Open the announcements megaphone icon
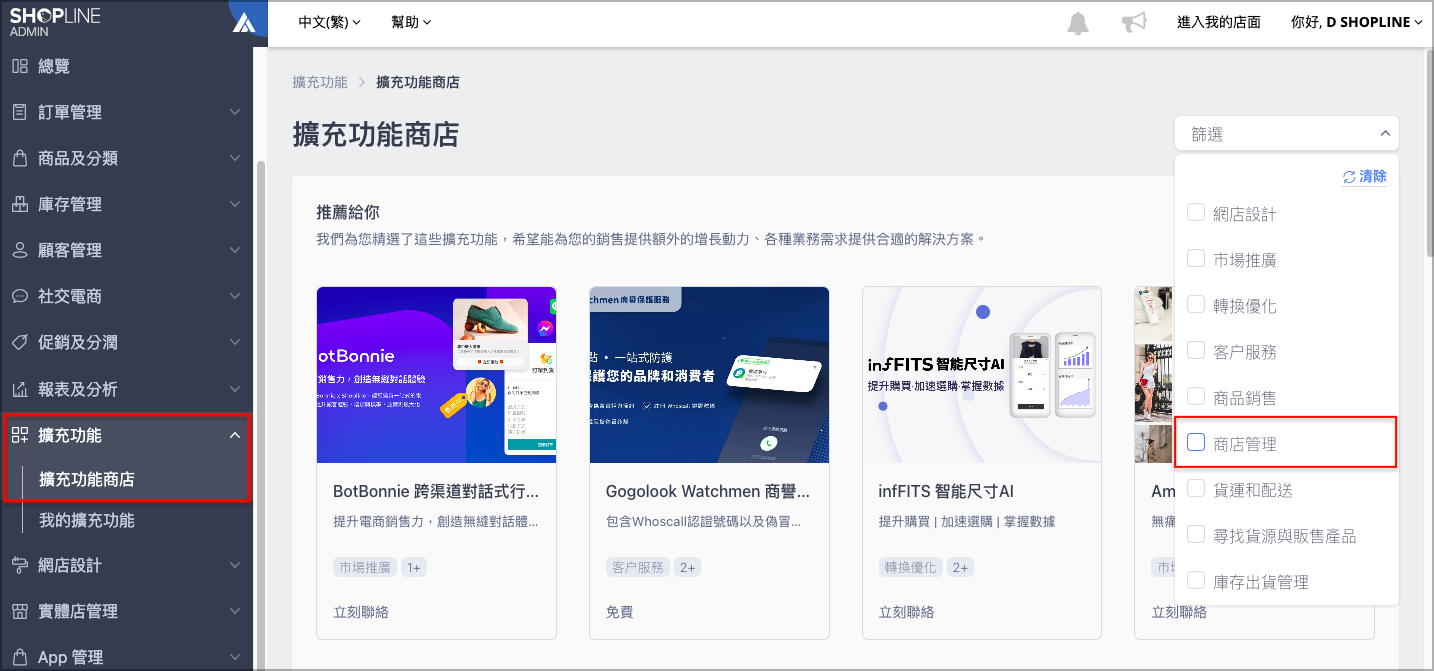The width and height of the screenshot is (1434, 671). (x=1133, y=23)
